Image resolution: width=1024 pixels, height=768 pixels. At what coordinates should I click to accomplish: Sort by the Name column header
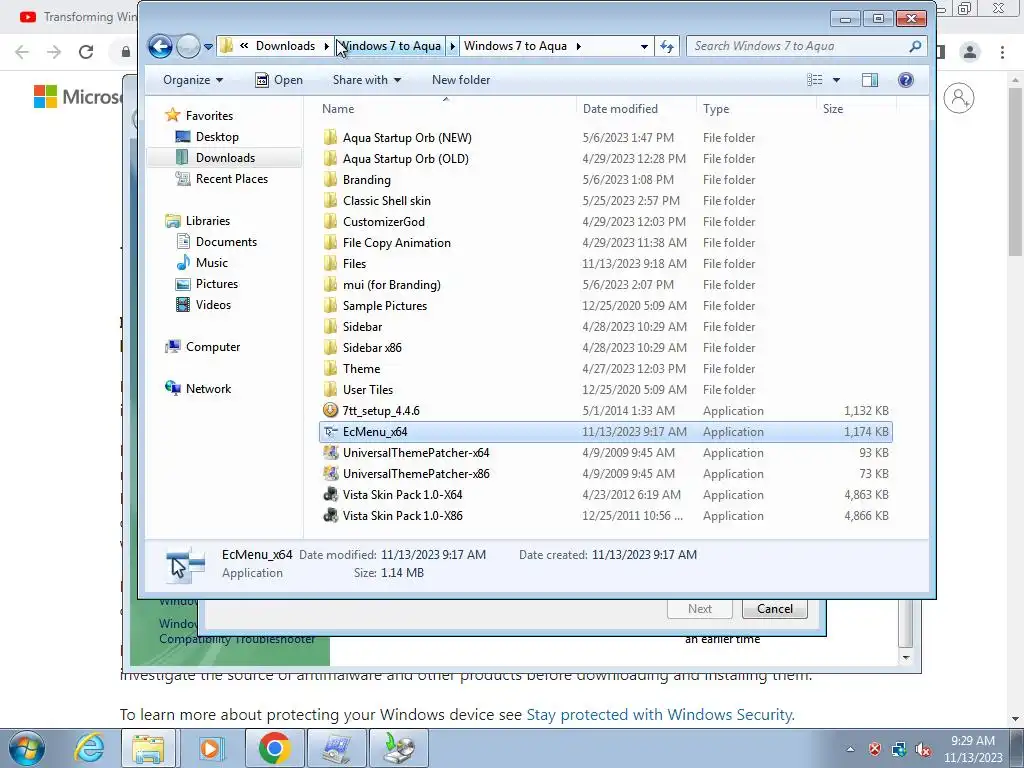(x=338, y=109)
